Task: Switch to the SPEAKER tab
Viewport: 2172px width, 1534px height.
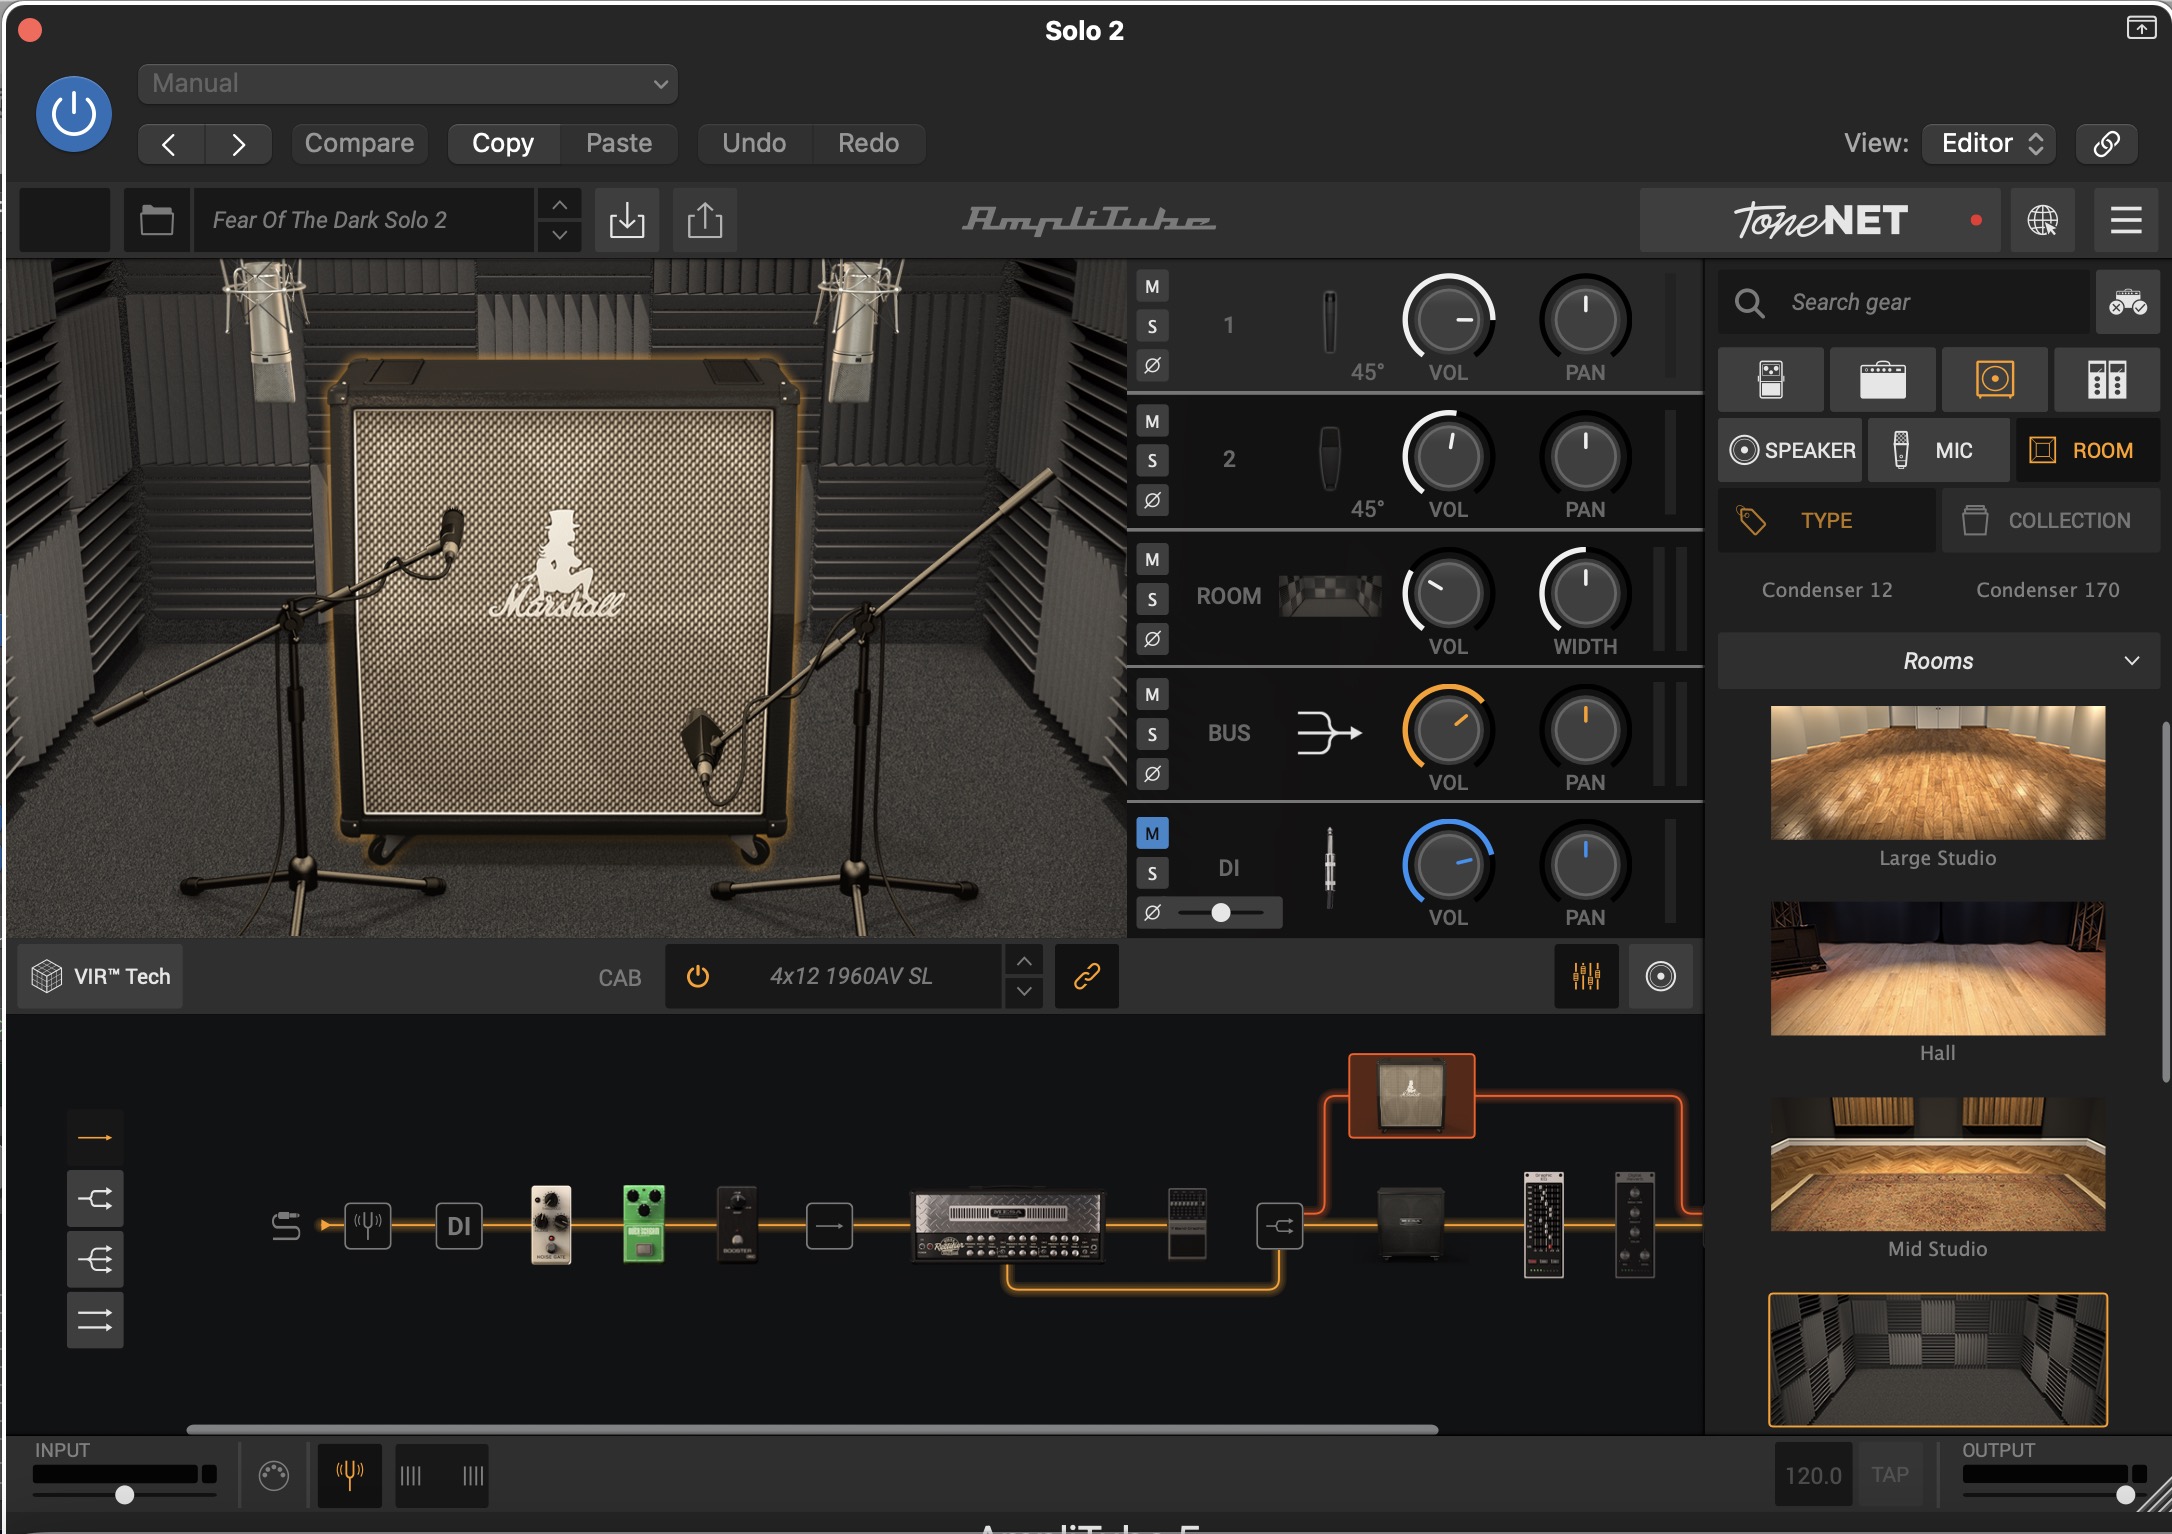Action: coord(1791,450)
